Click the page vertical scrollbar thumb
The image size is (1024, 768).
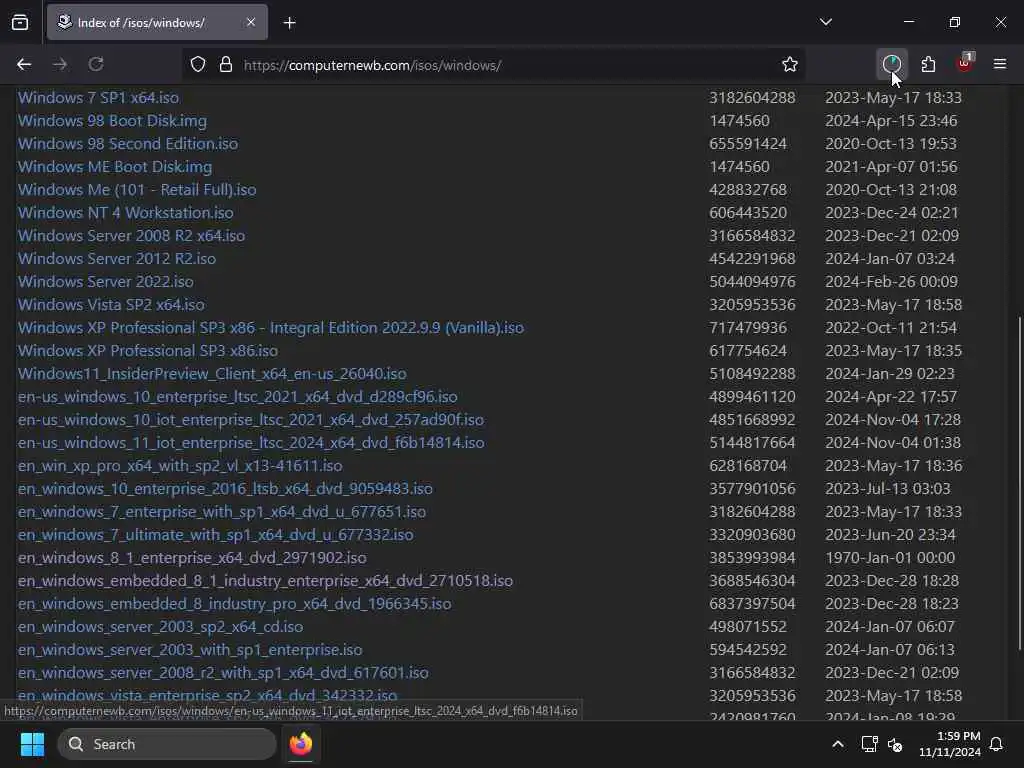[1019, 483]
